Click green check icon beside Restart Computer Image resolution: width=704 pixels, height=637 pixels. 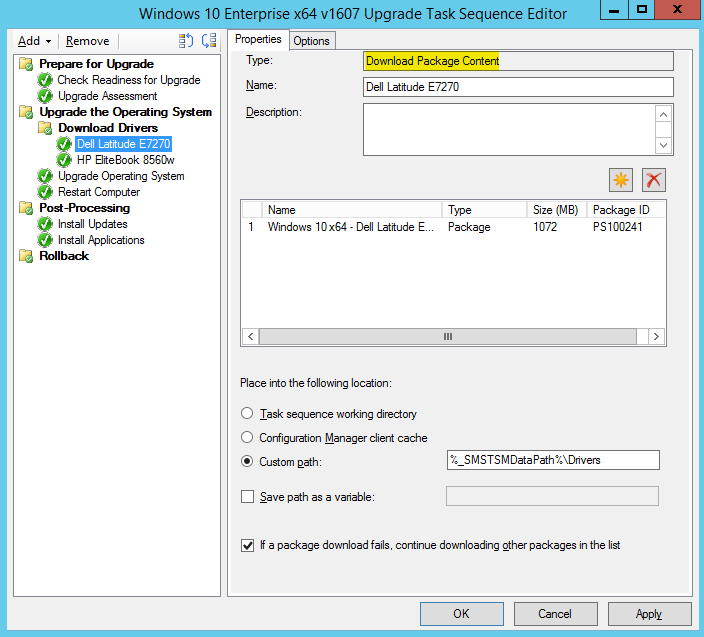[x=45, y=192]
